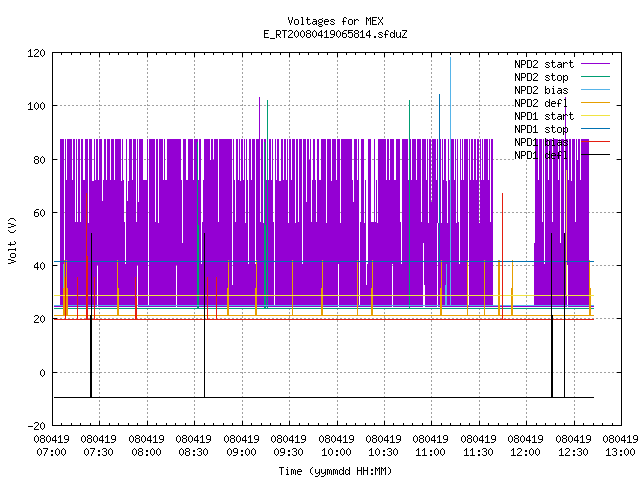Click the 'NPD1 bias' legend label

(541, 142)
